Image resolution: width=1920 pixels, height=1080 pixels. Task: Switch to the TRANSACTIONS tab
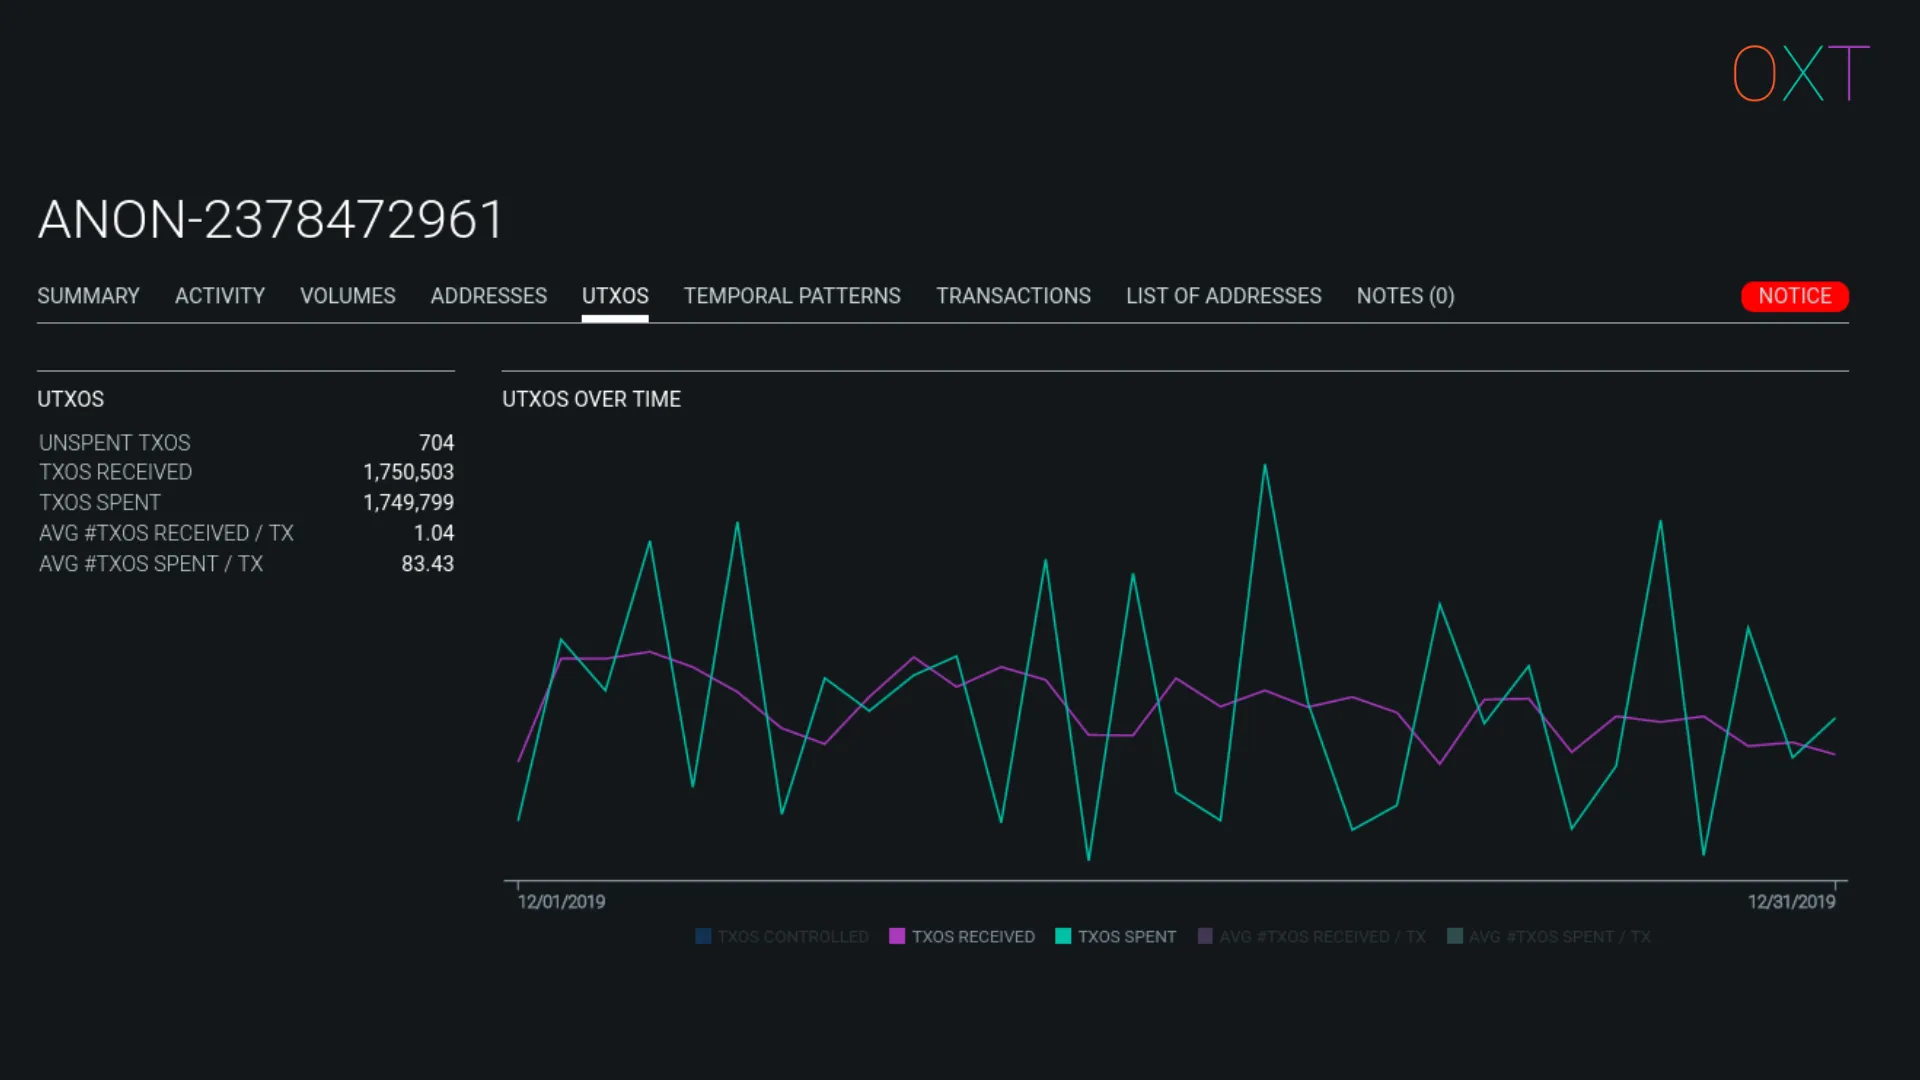[x=1013, y=296]
